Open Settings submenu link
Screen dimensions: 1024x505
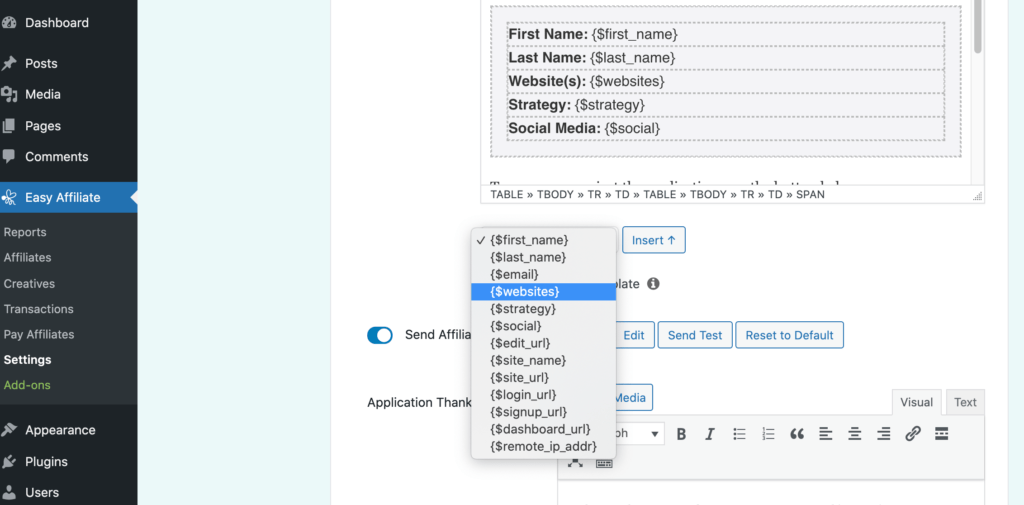[x=27, y=360]
